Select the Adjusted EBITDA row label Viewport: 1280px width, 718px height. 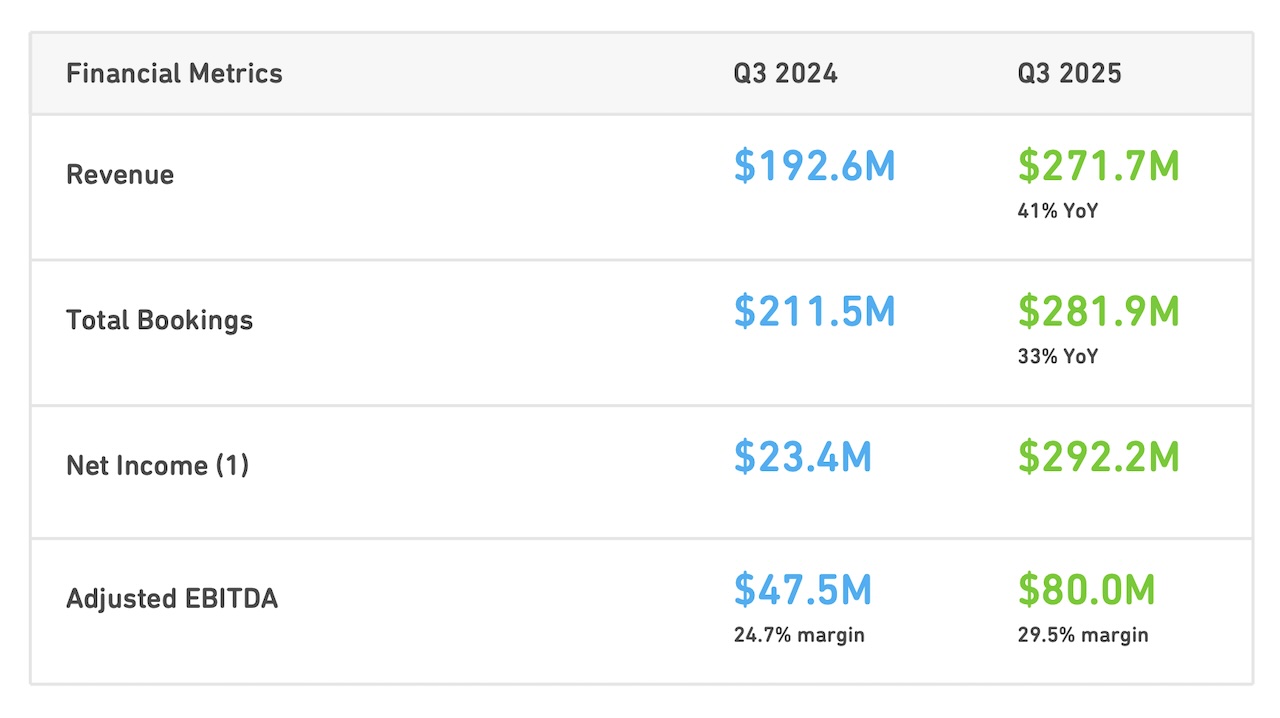tap(172, 598)
